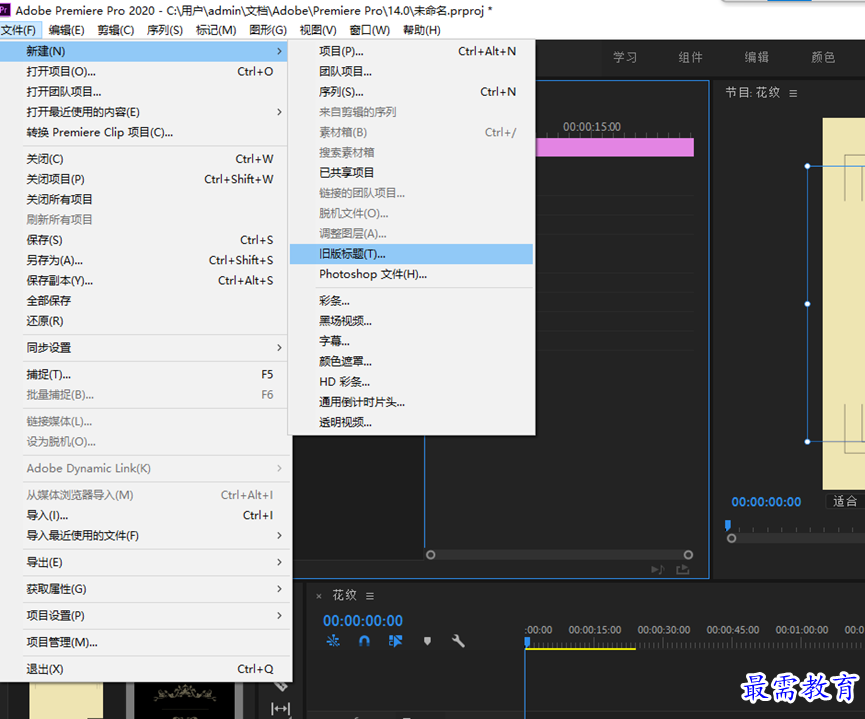Open the 编辑(E) menu
Screen dimensions: 865x719
(66, 30)
